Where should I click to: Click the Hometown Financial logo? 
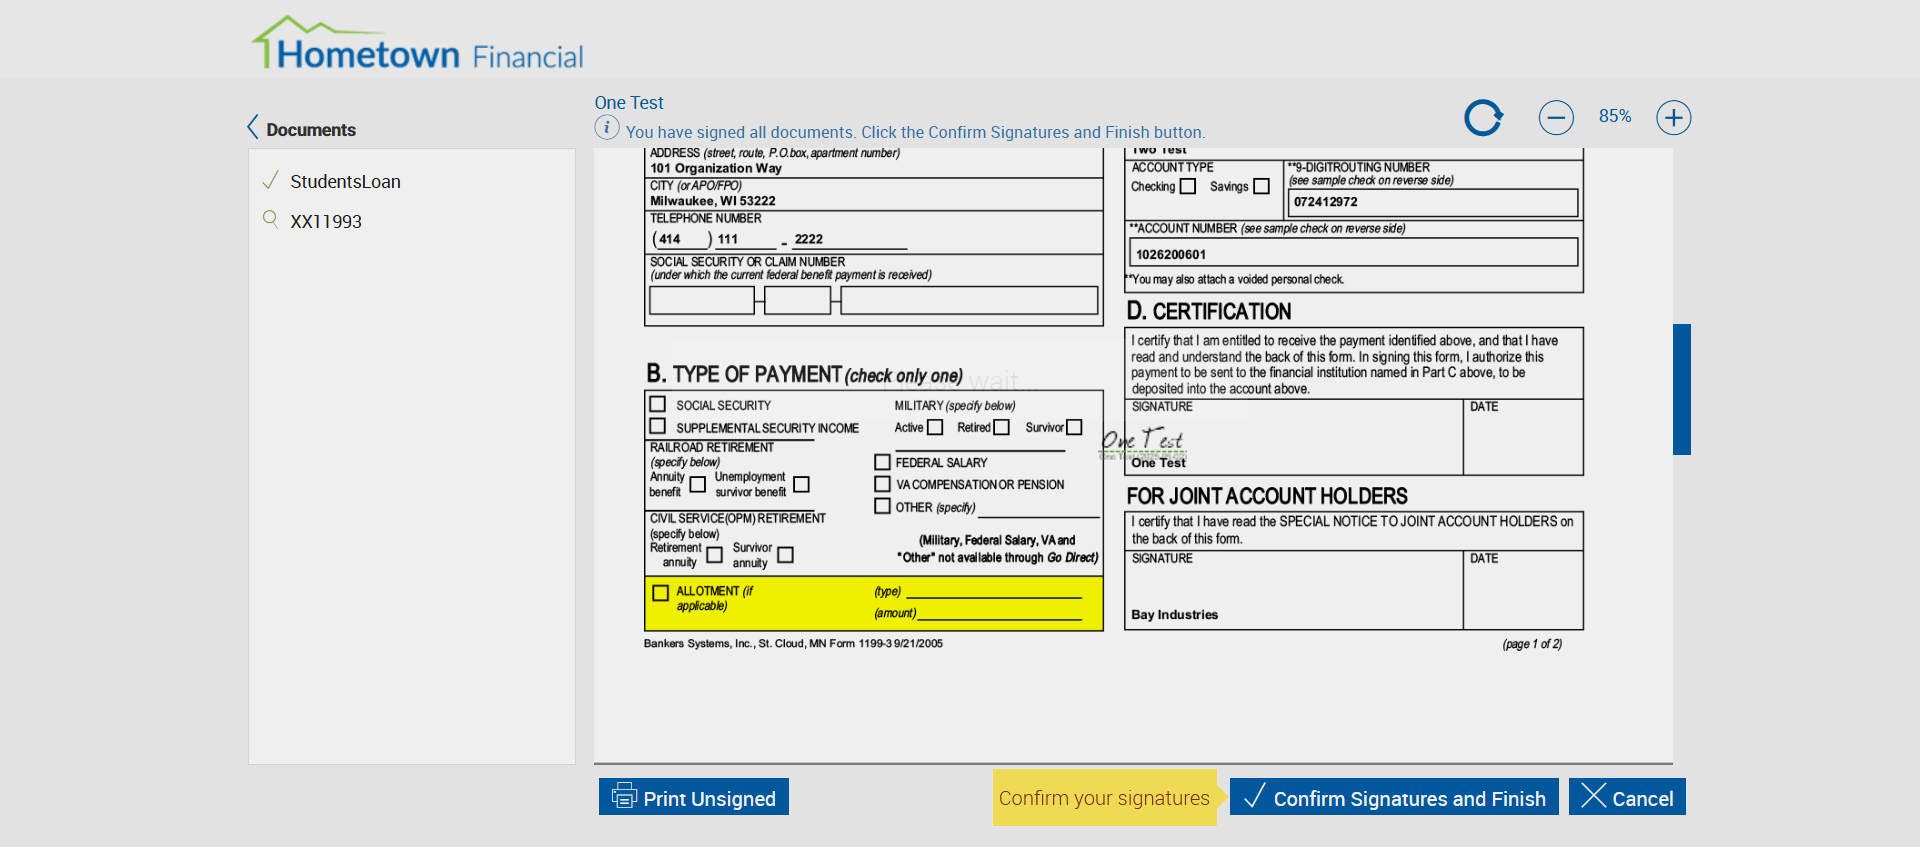coord(417,44)
